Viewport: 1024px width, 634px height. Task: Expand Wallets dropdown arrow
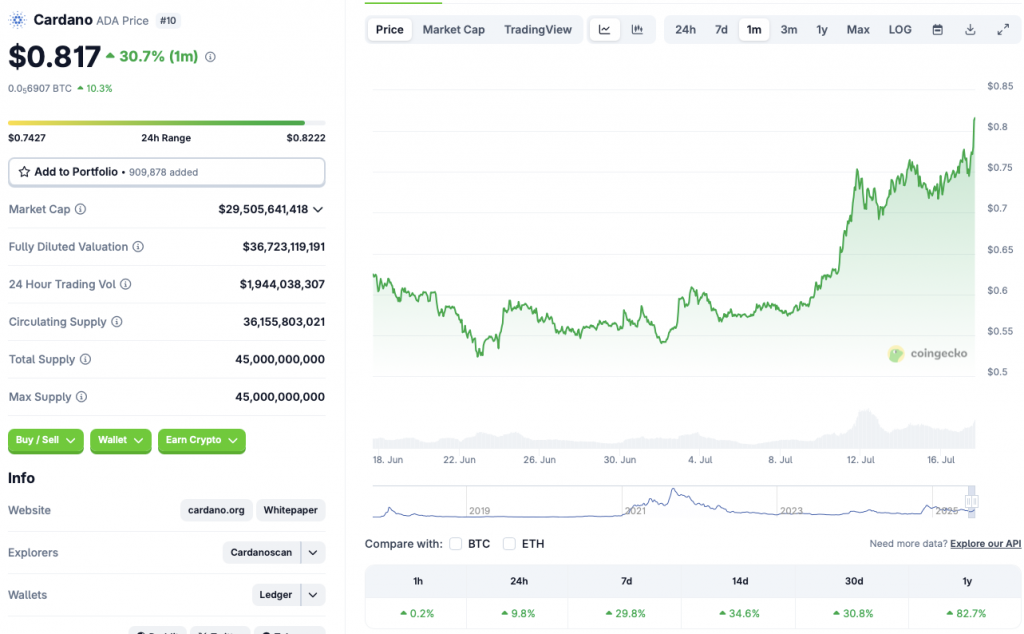pyautogui.click(x=313, y=595)
